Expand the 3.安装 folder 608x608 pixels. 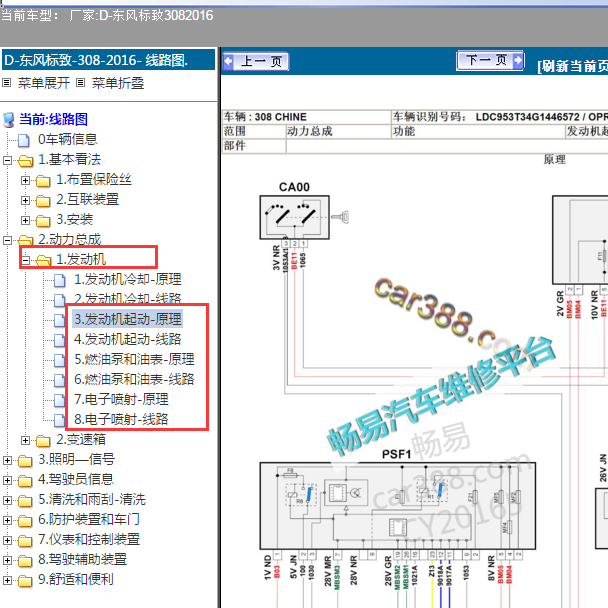(26, 220)
